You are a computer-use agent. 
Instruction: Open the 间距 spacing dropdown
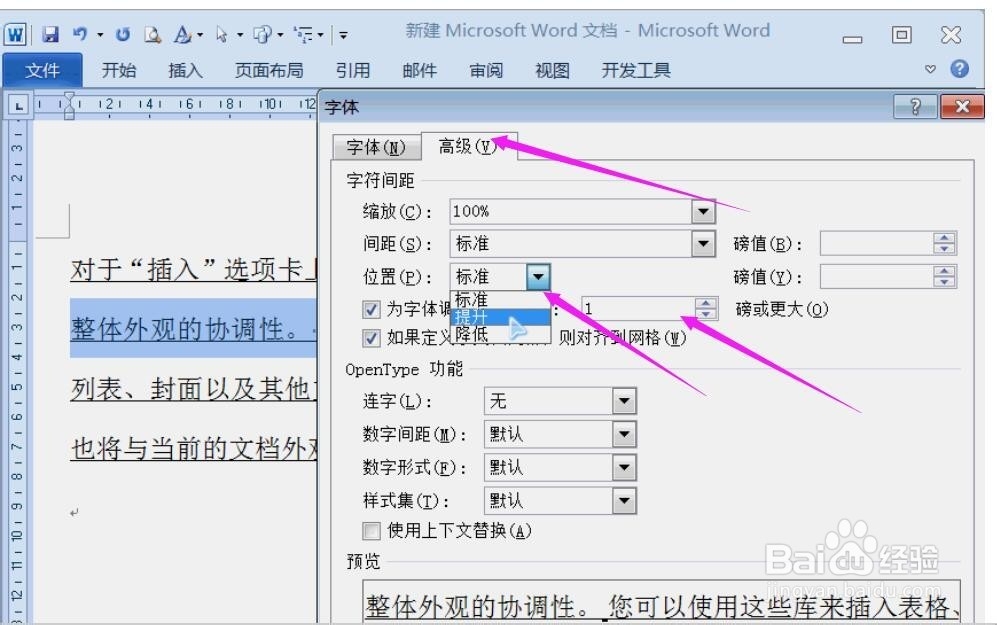coord(701,243)
